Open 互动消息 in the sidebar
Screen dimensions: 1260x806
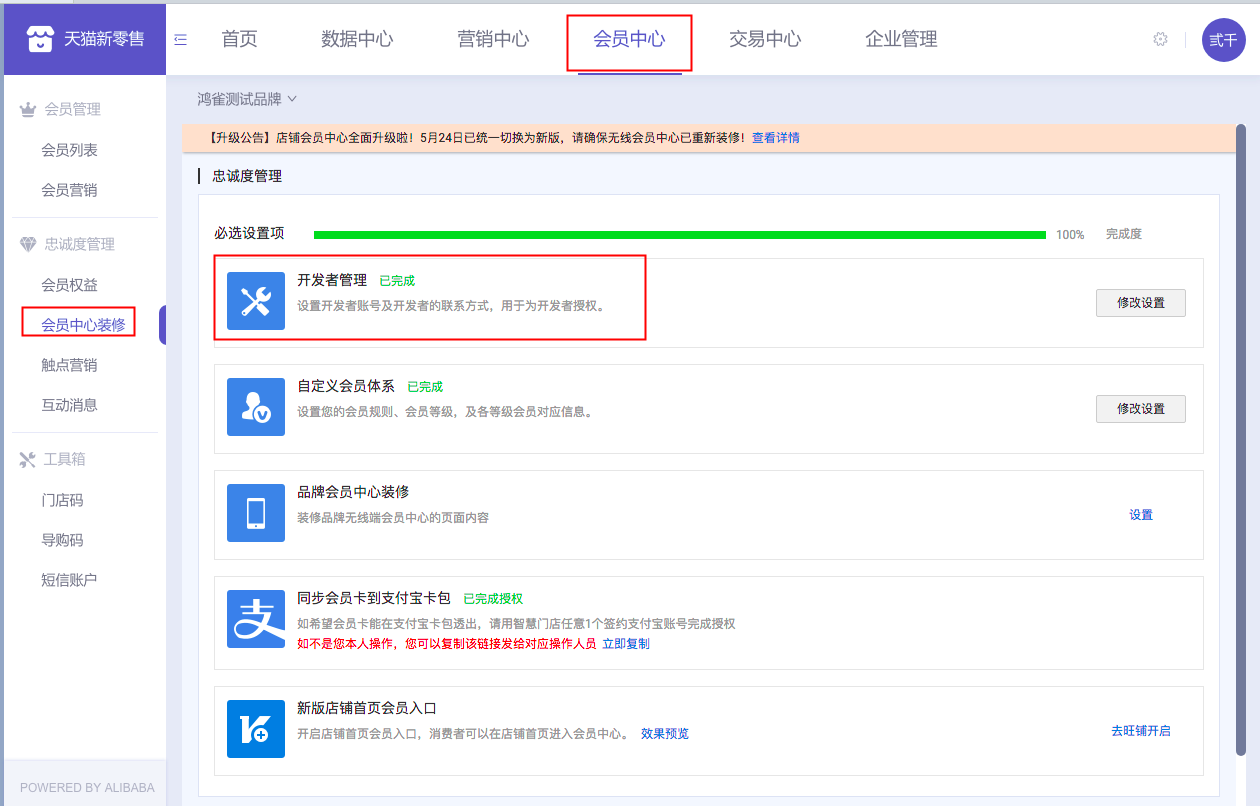click(69, 405)
